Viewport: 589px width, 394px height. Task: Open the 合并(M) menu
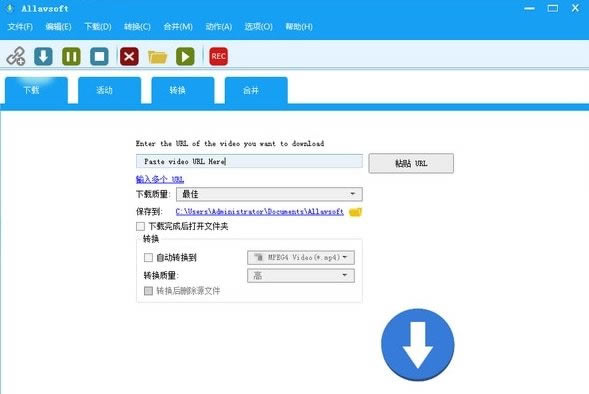[178, 27]
